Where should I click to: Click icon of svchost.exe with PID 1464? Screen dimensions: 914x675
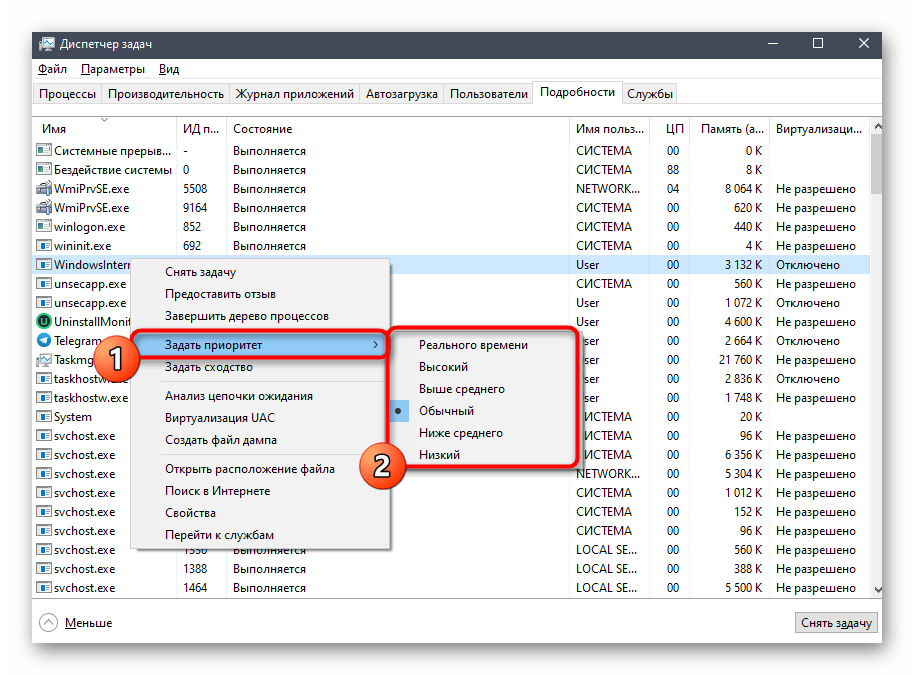click(44, 587)
